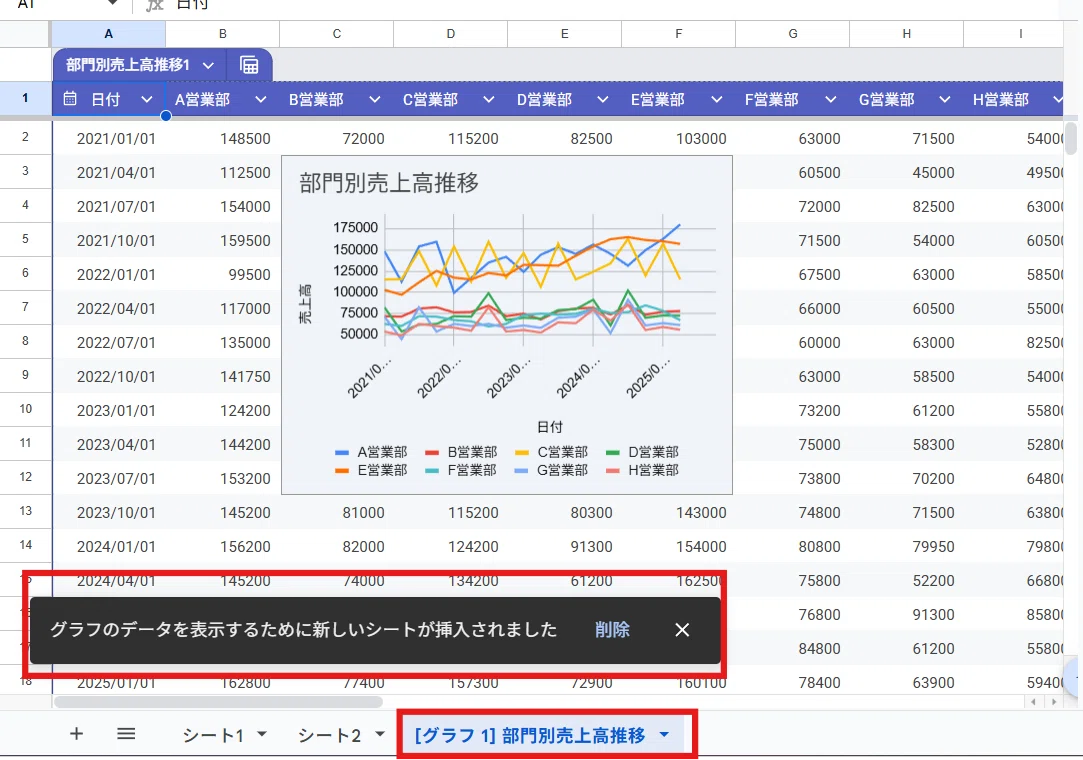Click 削除 in the notification toast
Viewport: 1083px width, 760px height.
[612, 629]
